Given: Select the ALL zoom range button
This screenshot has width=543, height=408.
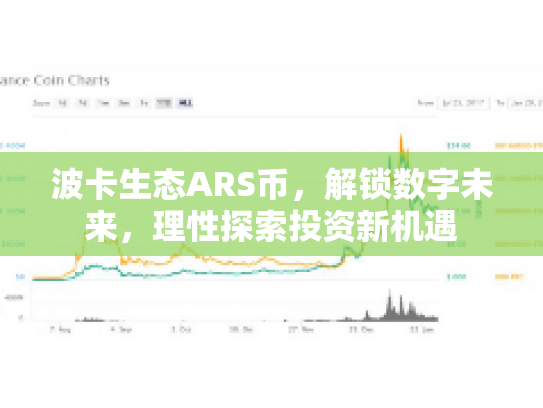Looking at the screenshot, I should click(185, 103).
